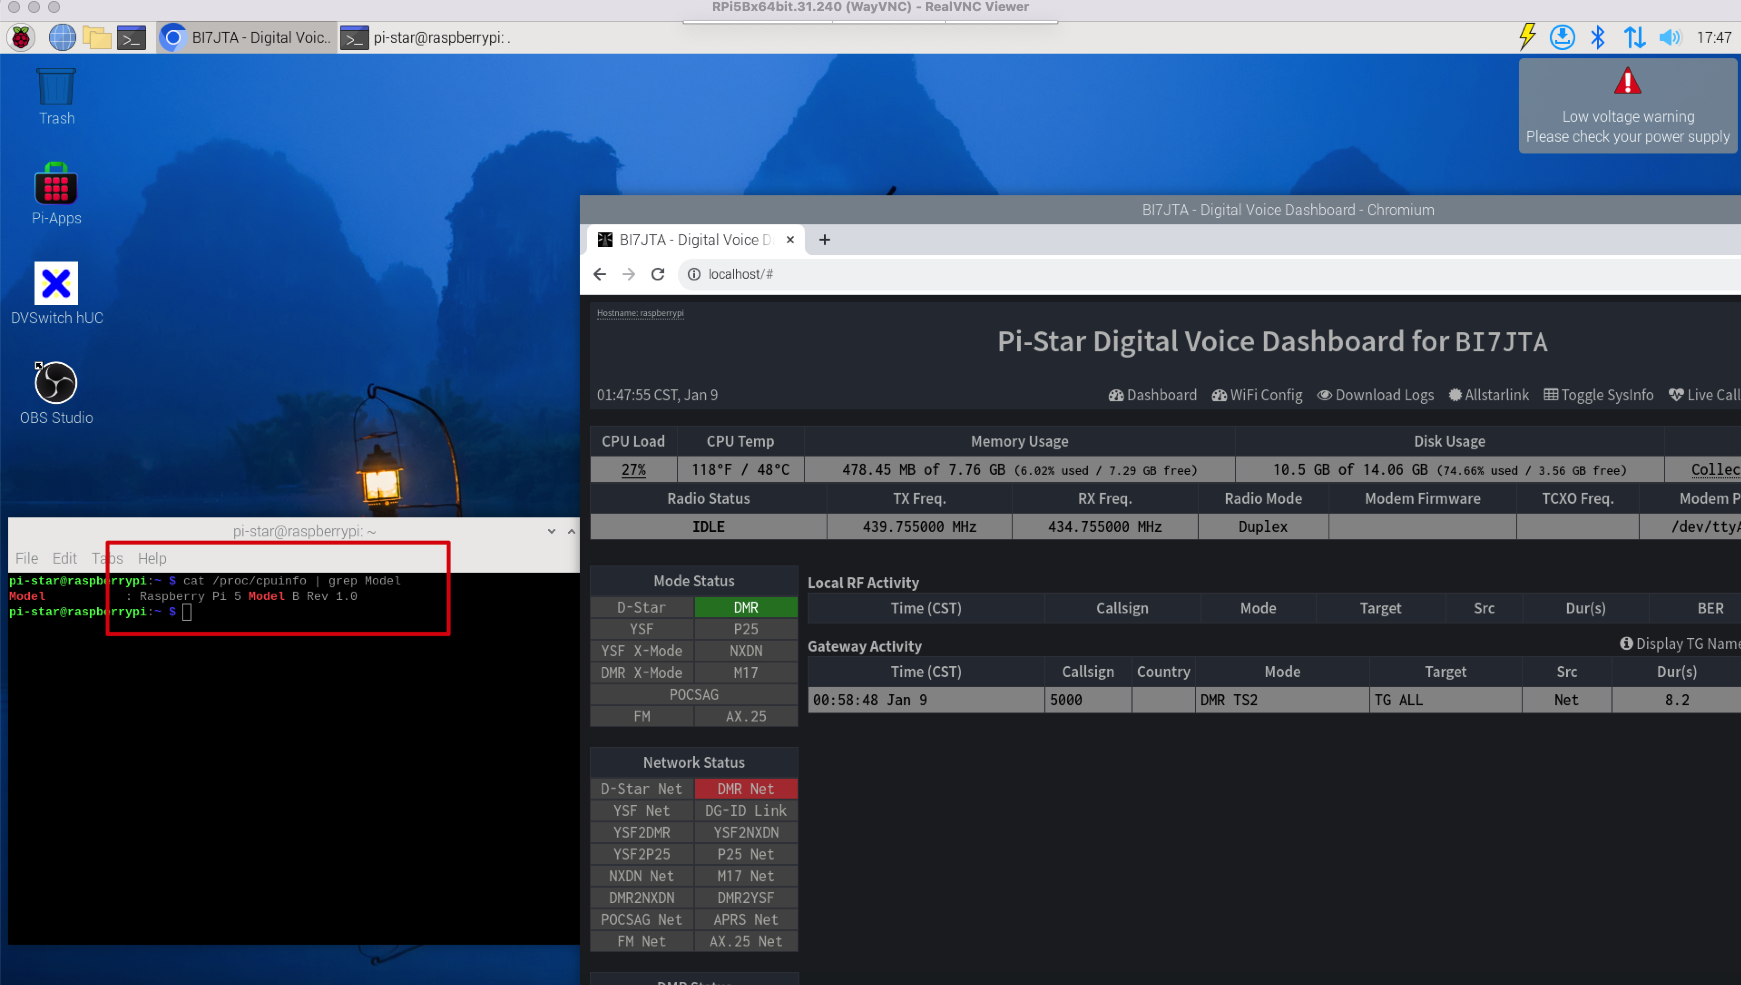The image size is (1741, 985).
Task: Open terminal Tabs menu
Action: pyautogui.click(x=107, y=559)
